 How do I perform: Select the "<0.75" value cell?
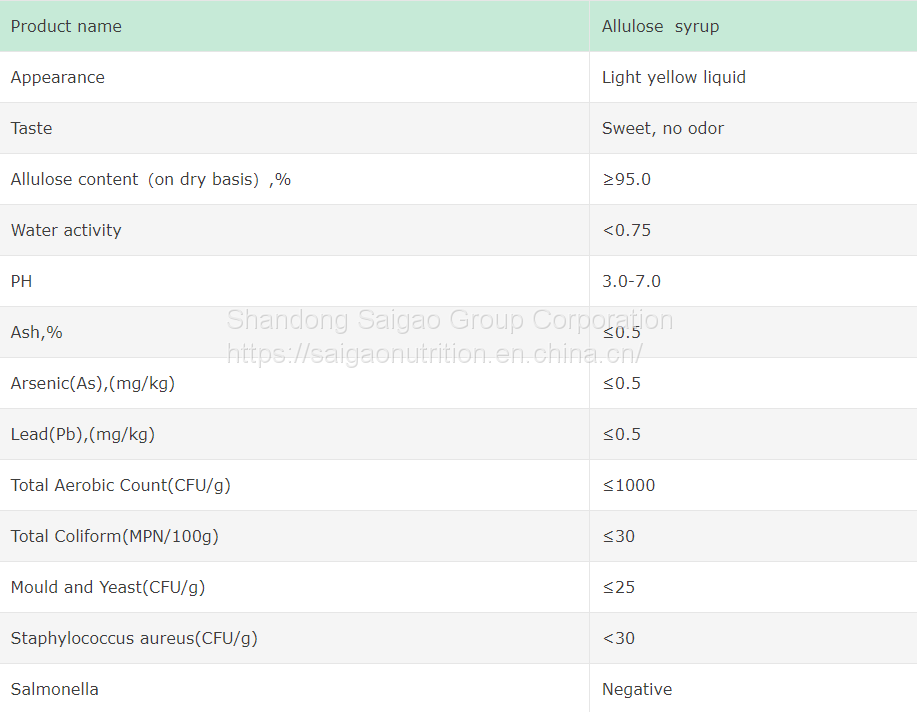tap(626, 231)
